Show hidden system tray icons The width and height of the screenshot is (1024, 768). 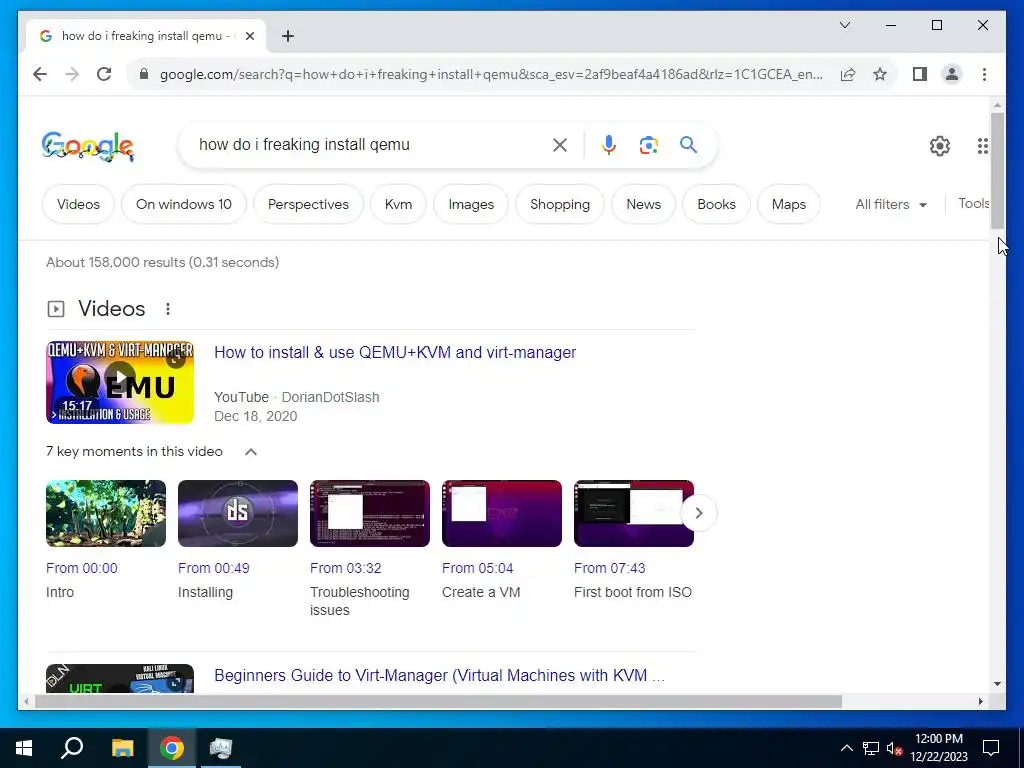tap(846, 748)
